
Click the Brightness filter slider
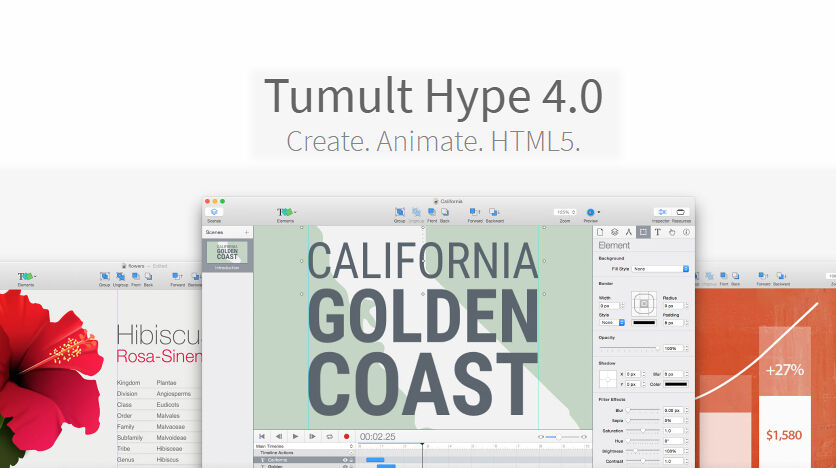644,451
